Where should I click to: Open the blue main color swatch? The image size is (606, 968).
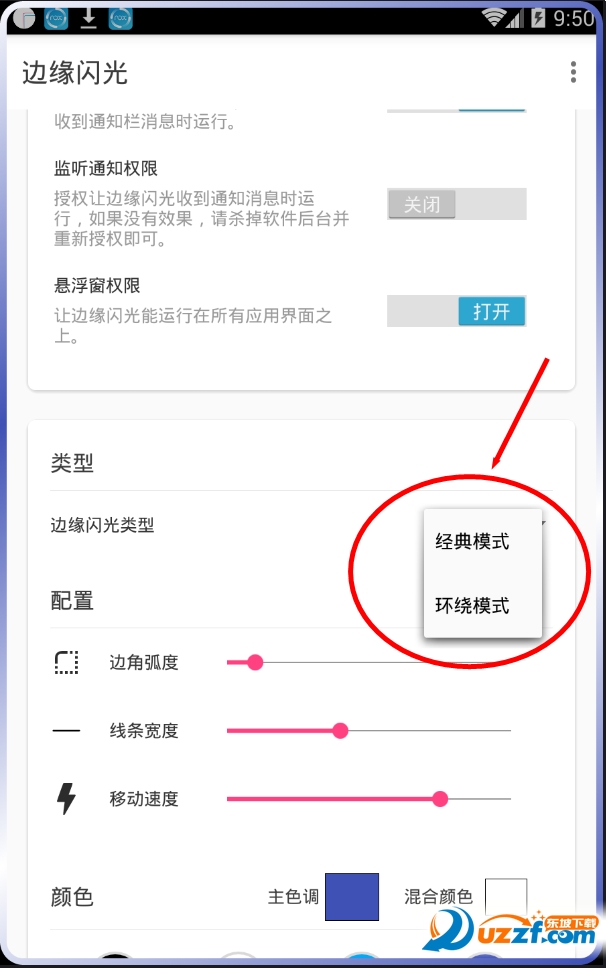point(352,896)
